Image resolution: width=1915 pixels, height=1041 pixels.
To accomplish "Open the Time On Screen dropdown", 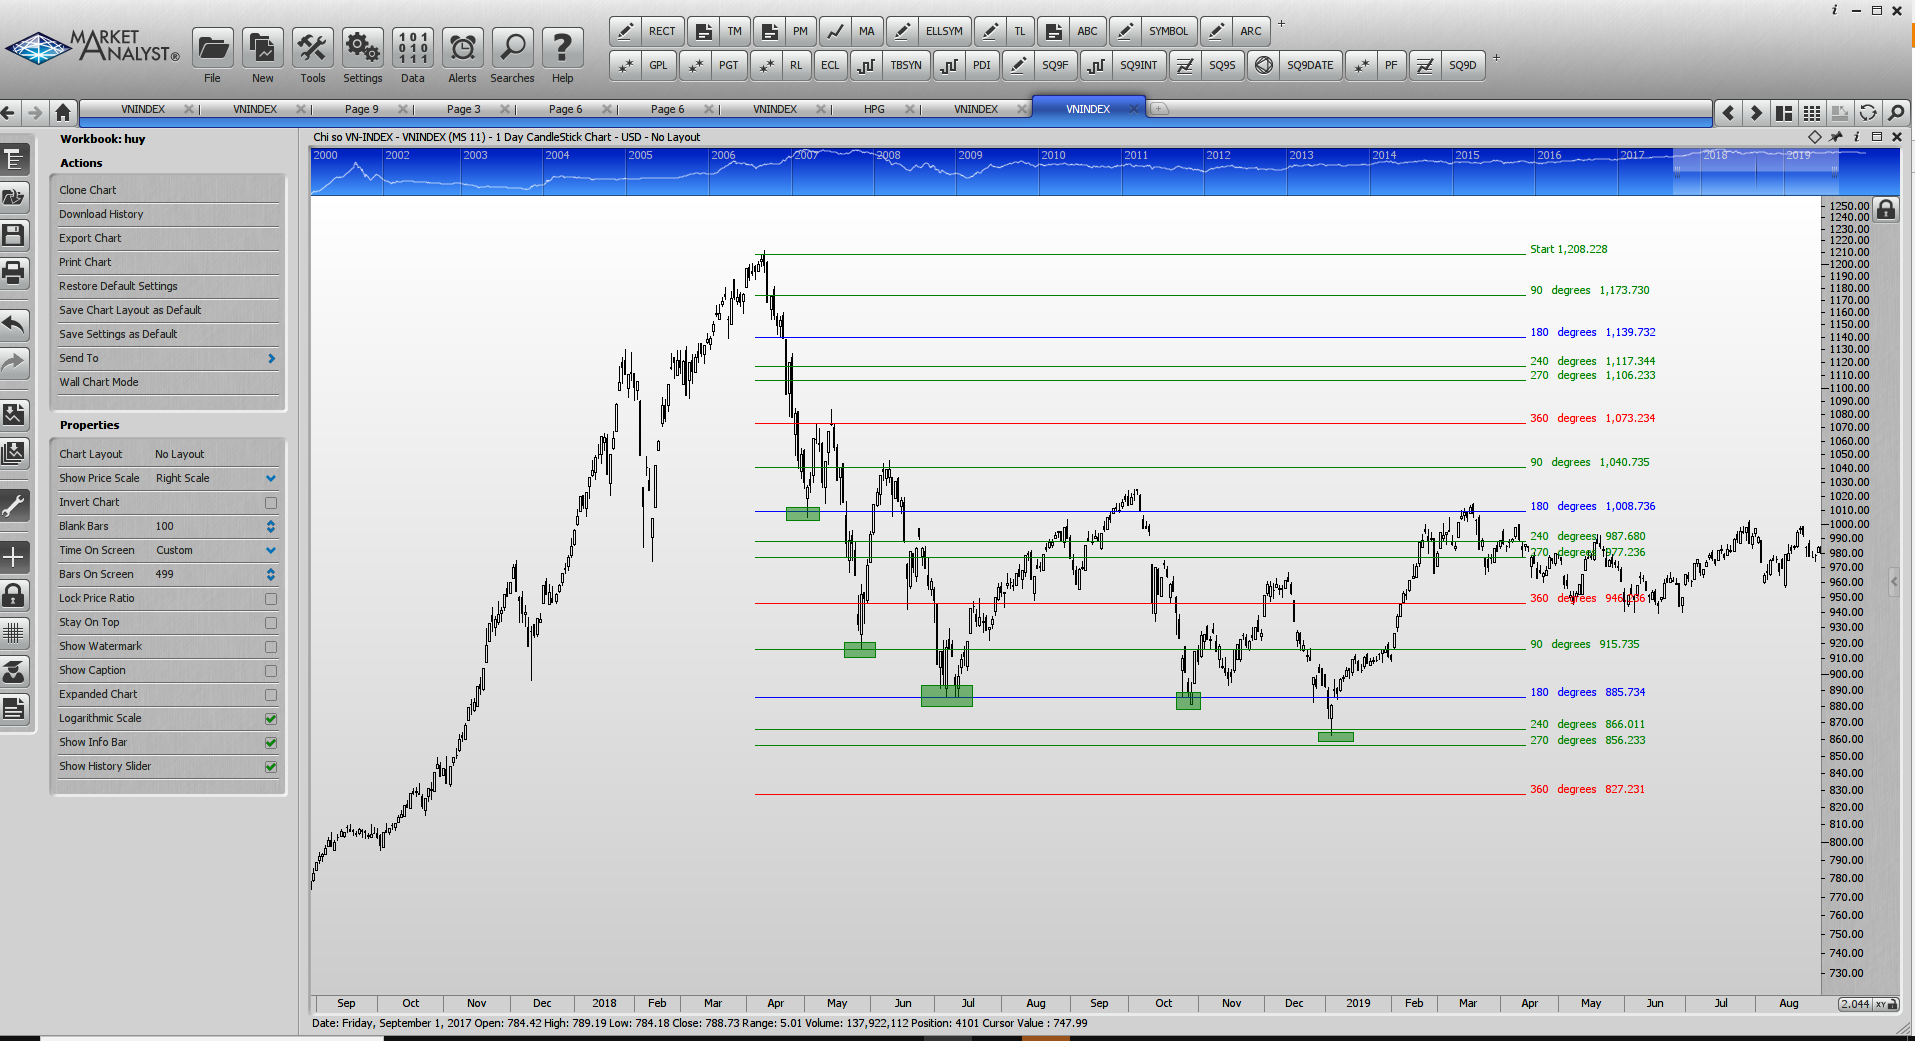I will [271, 551].
